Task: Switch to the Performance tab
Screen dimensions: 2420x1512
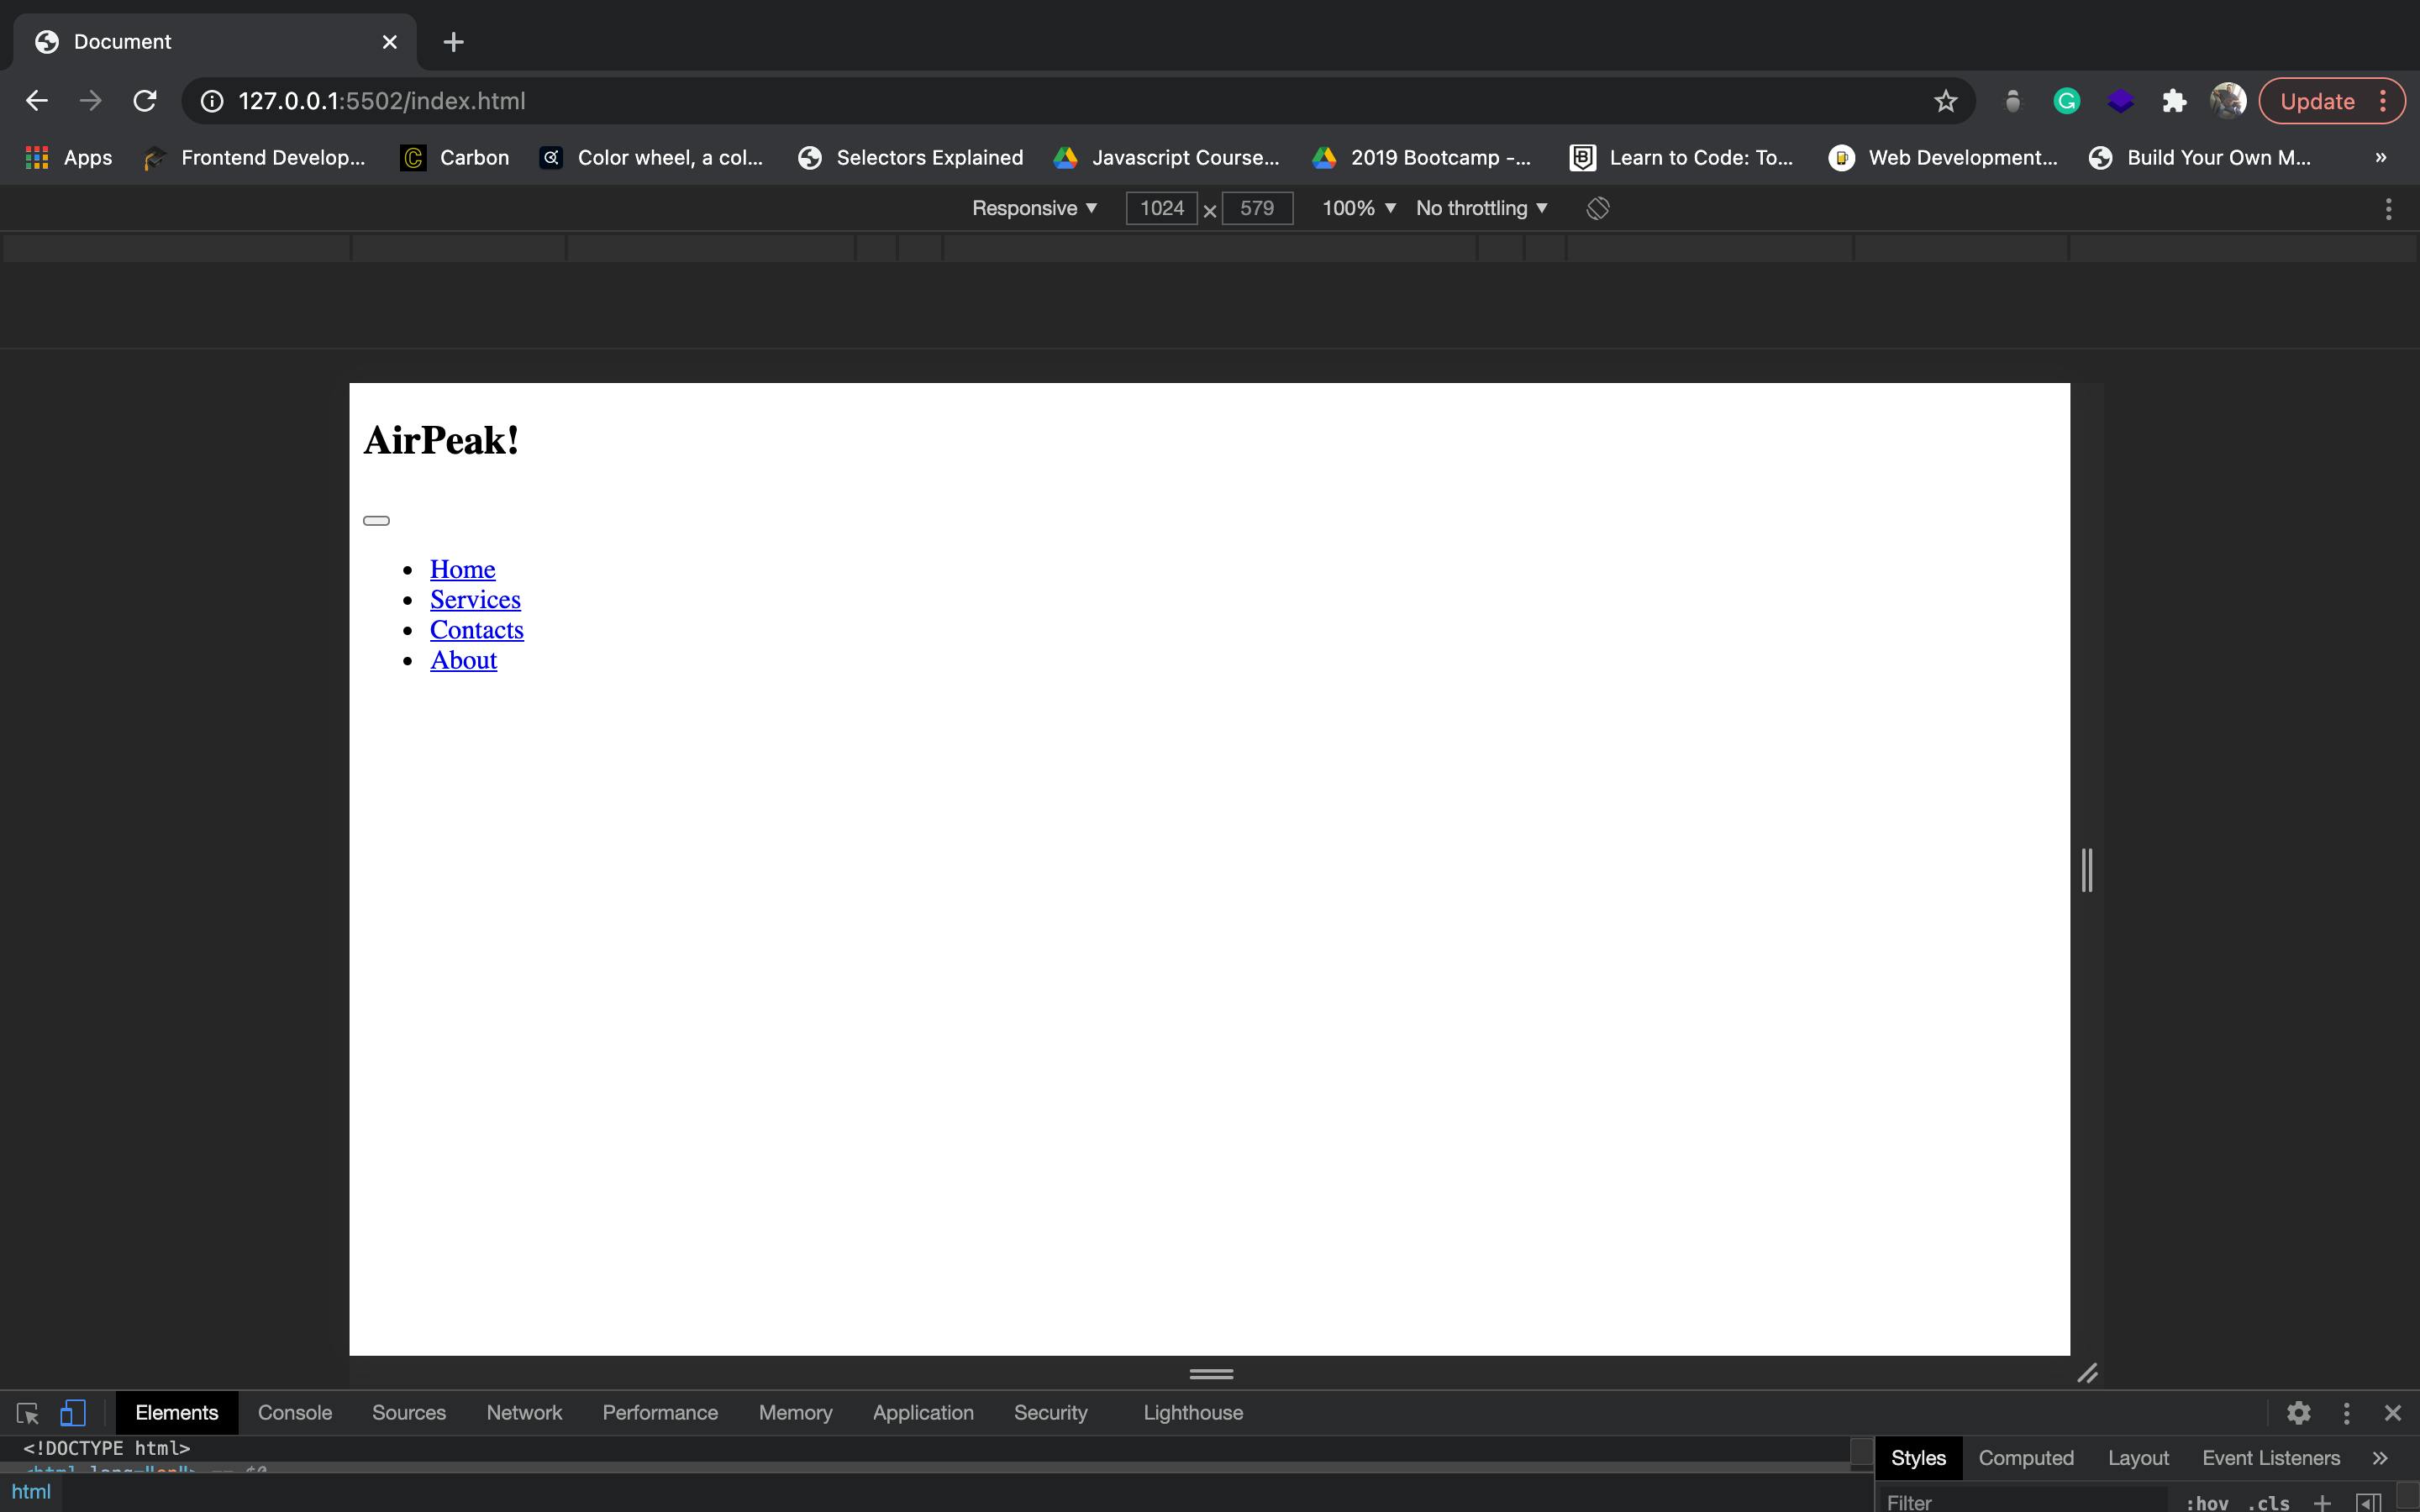Action: click(x=660, y=1413)
